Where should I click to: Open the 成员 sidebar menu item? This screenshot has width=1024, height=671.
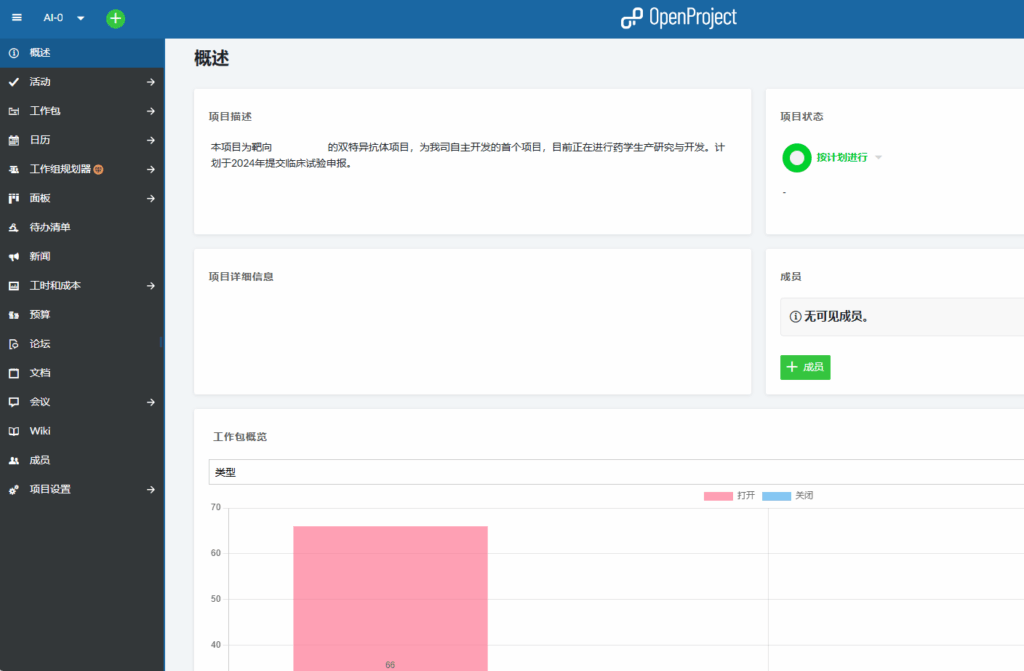click(82, 460)
